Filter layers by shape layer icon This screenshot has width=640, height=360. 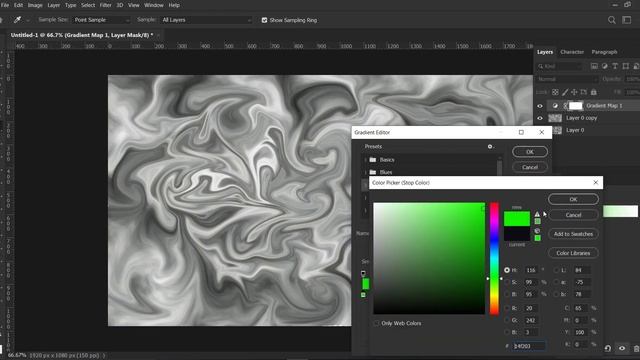tap(626, 66)
